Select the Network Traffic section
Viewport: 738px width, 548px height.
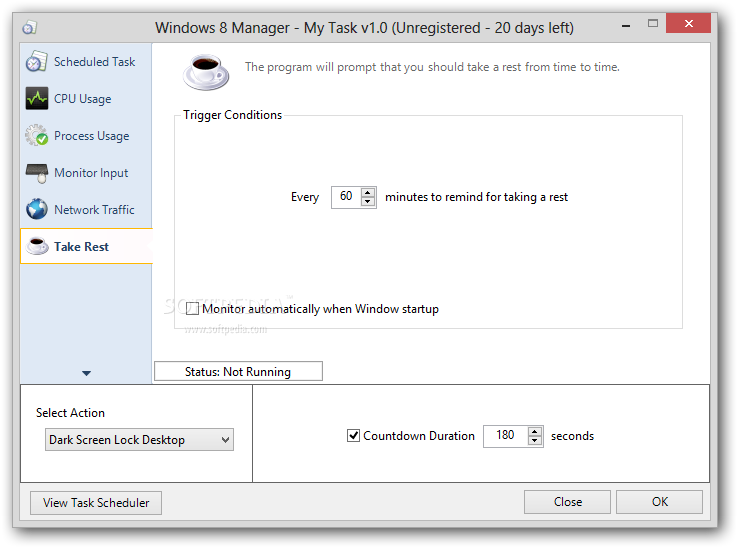86,209
